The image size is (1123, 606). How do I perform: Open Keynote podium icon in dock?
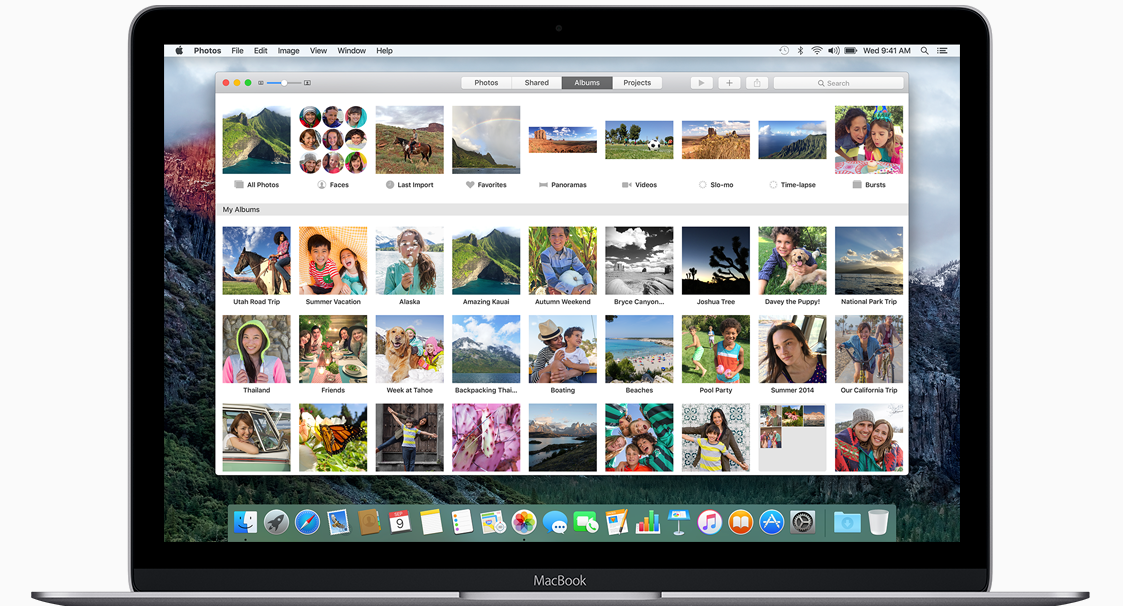pyautogui.click(x=678, y=522)
